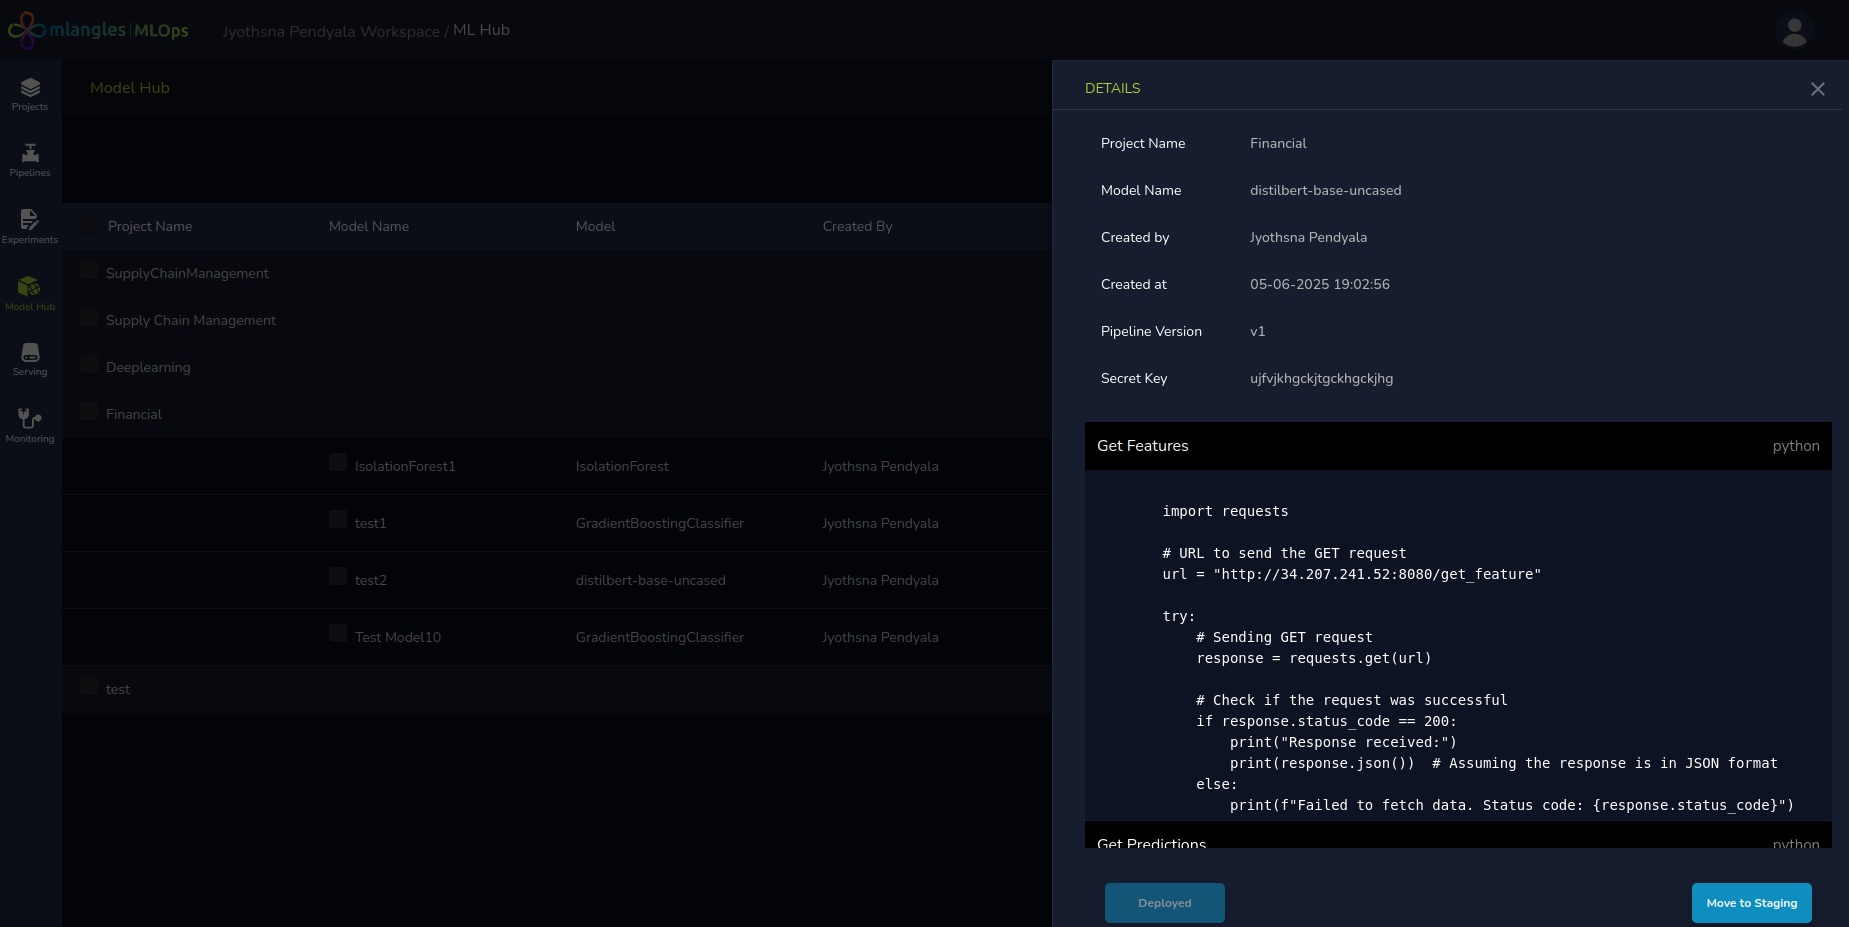Select the Model Hub sidebar icon

click(30, 293)
